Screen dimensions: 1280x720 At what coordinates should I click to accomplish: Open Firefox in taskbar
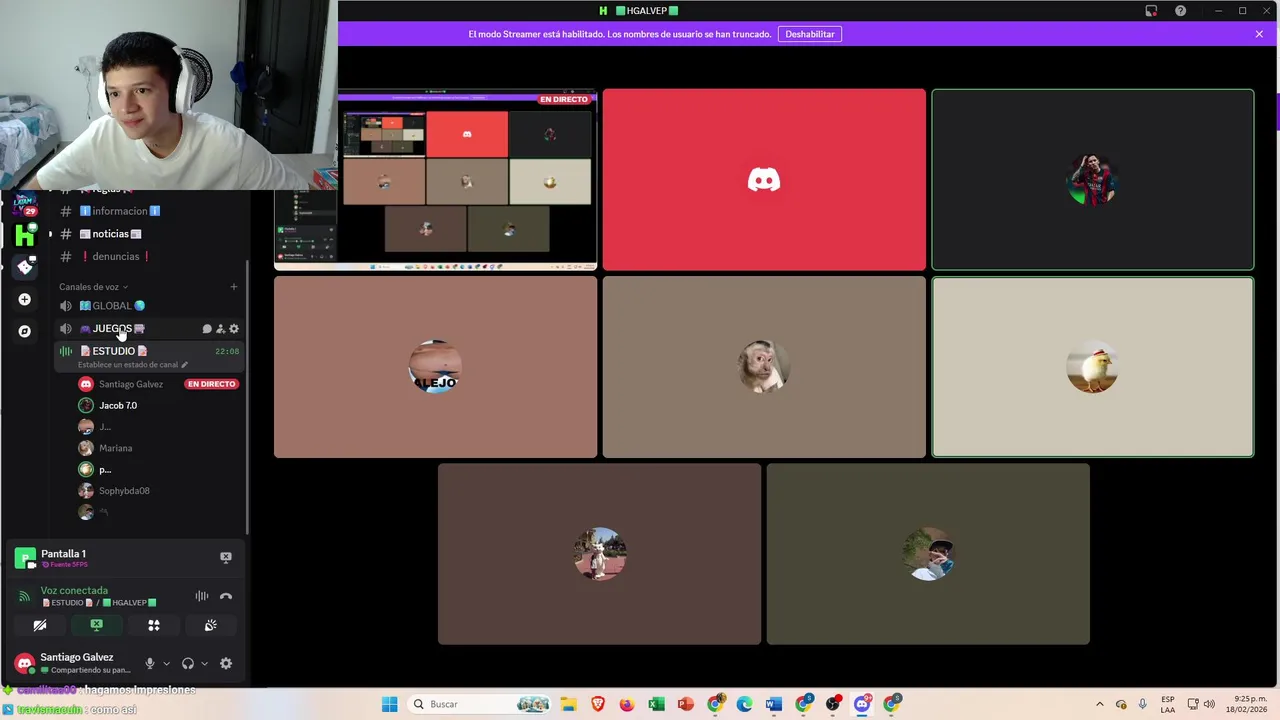click(x=627, y=704)
